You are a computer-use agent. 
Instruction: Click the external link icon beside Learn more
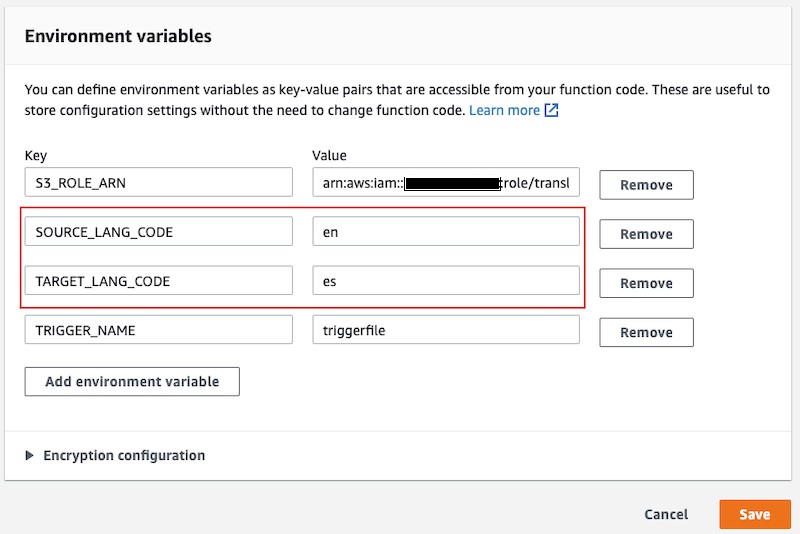552,110
